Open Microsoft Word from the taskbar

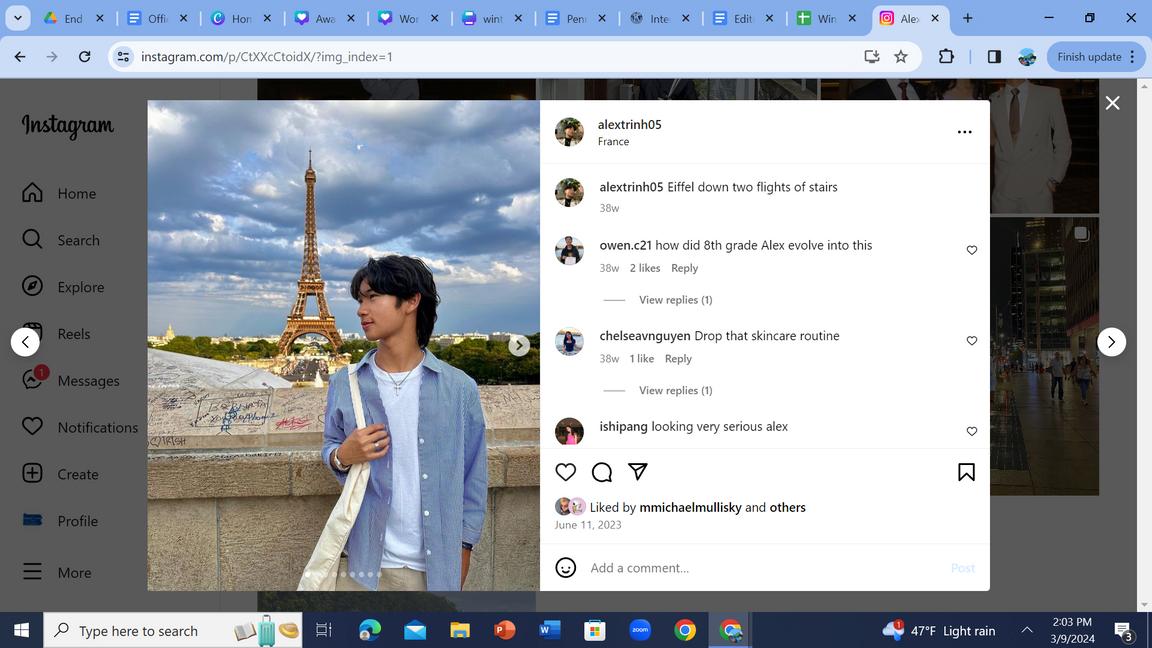550,630
